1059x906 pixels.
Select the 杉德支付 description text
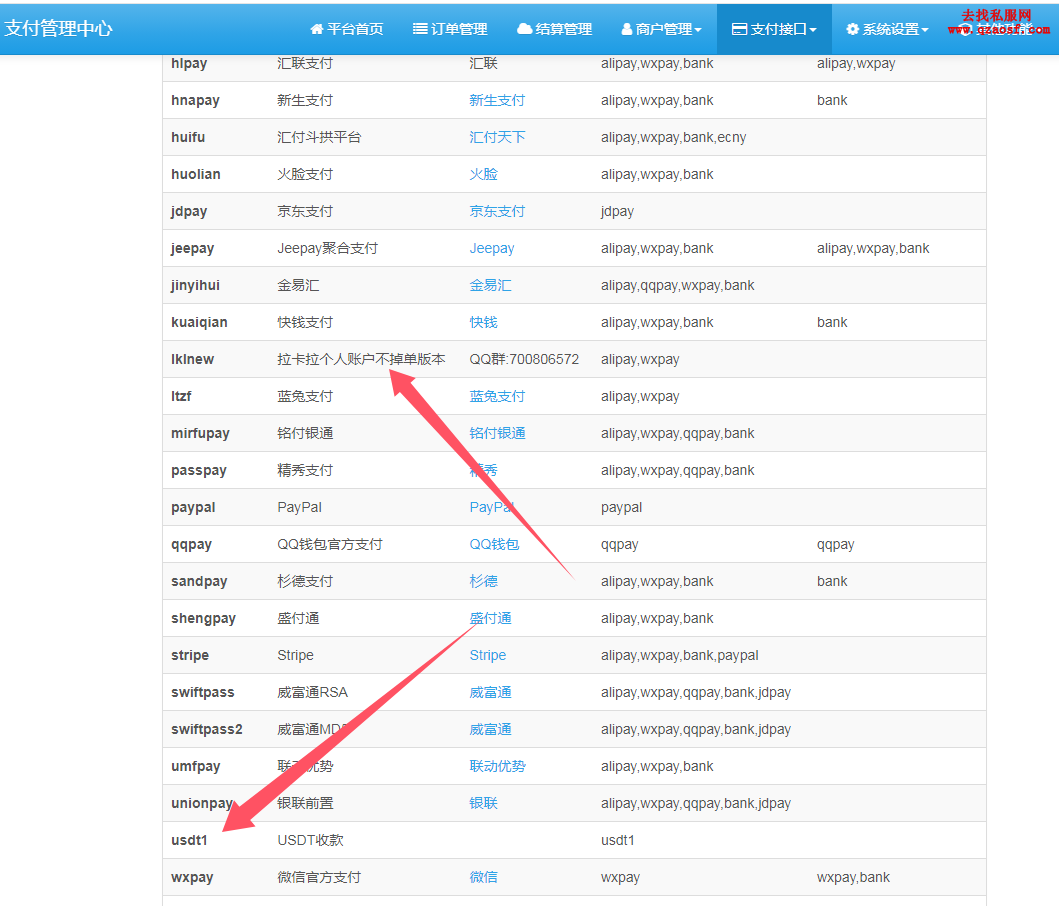click(x=305, y=582)
